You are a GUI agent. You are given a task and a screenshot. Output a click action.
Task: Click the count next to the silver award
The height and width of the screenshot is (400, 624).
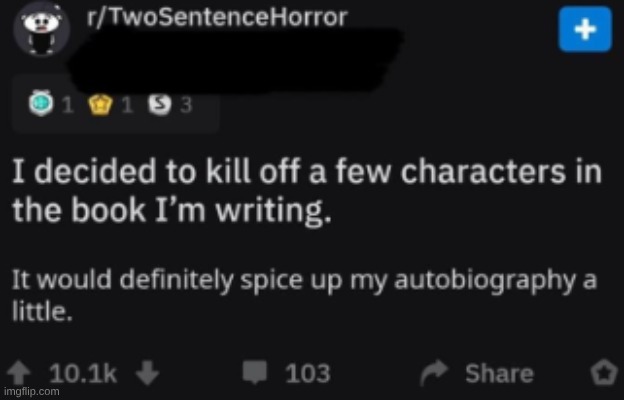click(x=186, y=105)
